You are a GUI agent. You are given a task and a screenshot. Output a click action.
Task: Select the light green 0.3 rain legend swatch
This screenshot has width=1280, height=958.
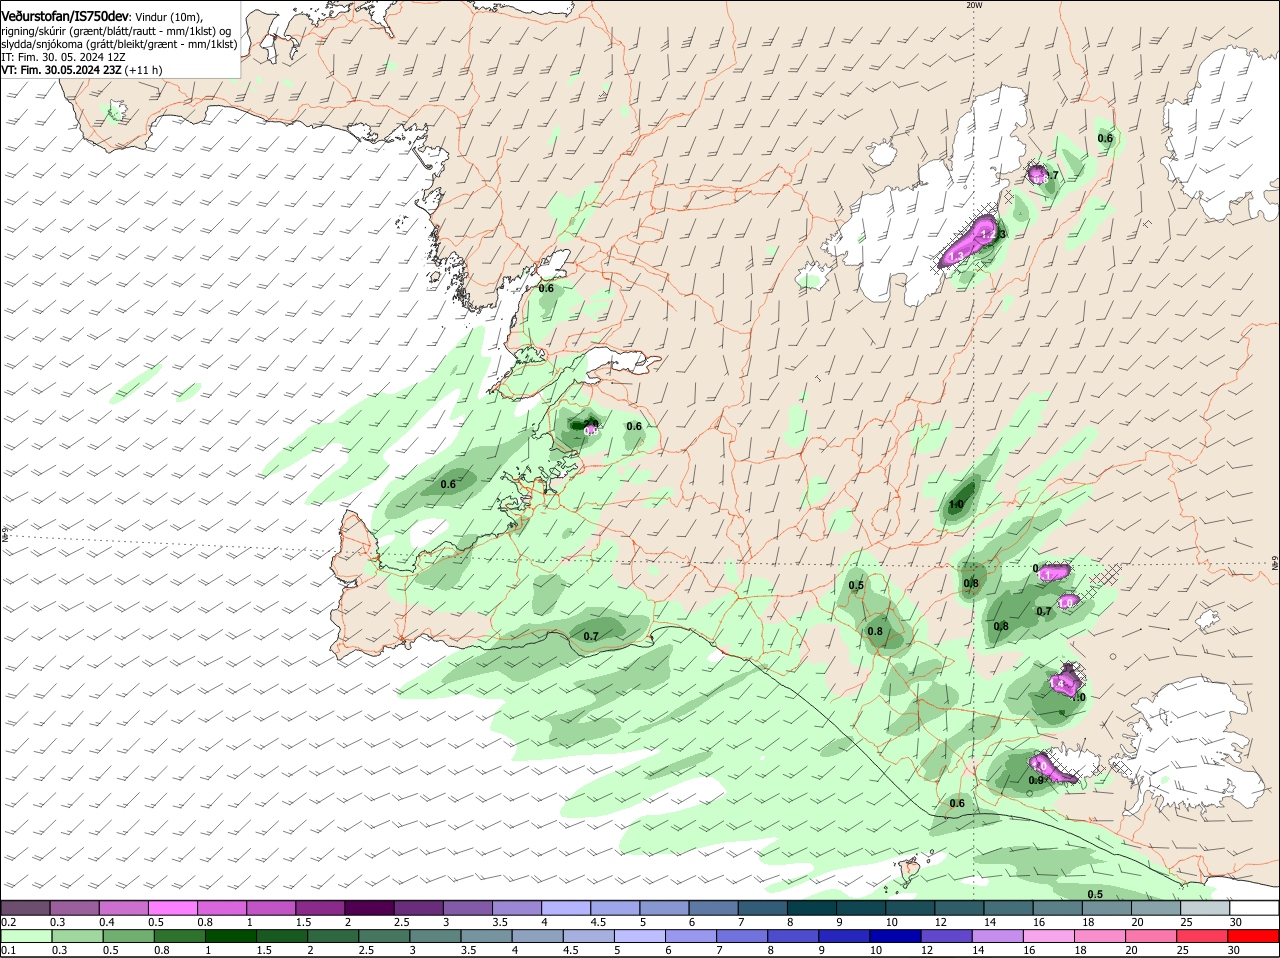(76, 936)
